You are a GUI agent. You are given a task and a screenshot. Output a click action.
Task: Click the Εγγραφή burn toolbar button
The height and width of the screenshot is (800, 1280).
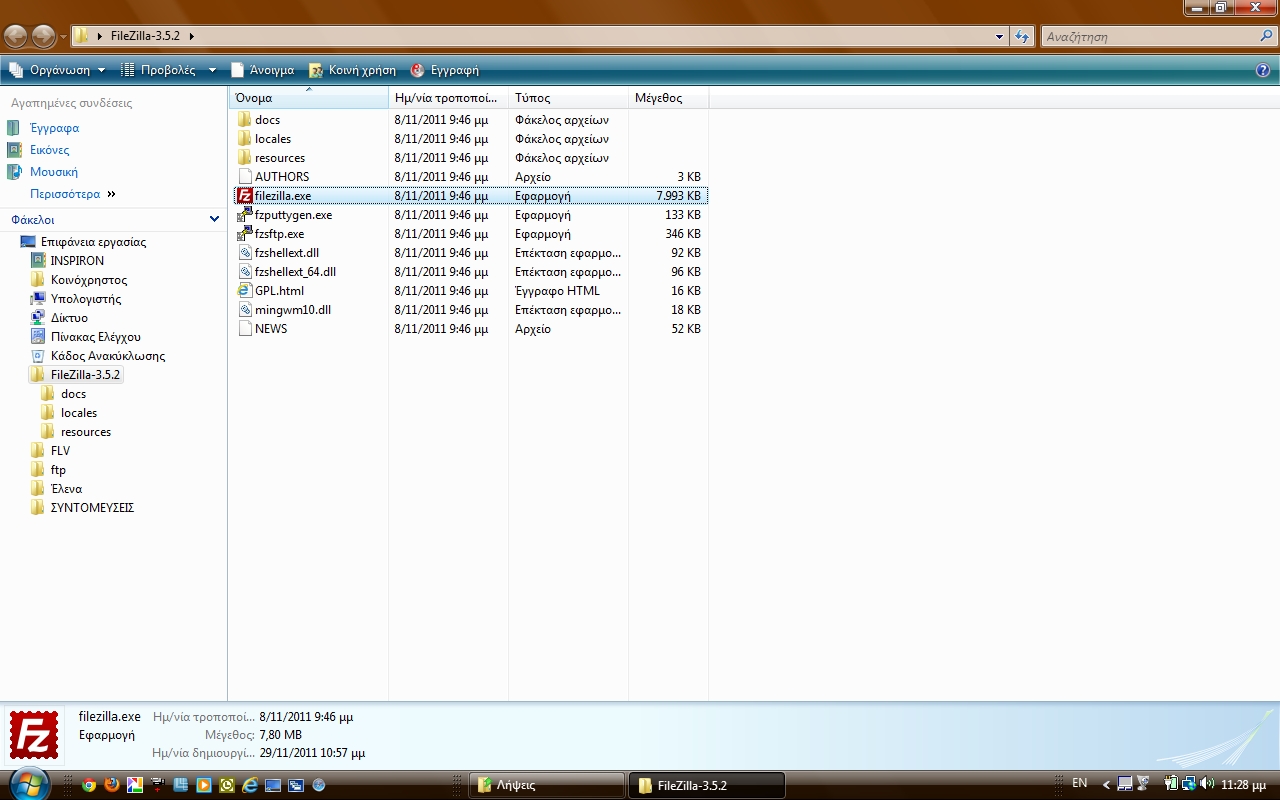pos(445,70)
